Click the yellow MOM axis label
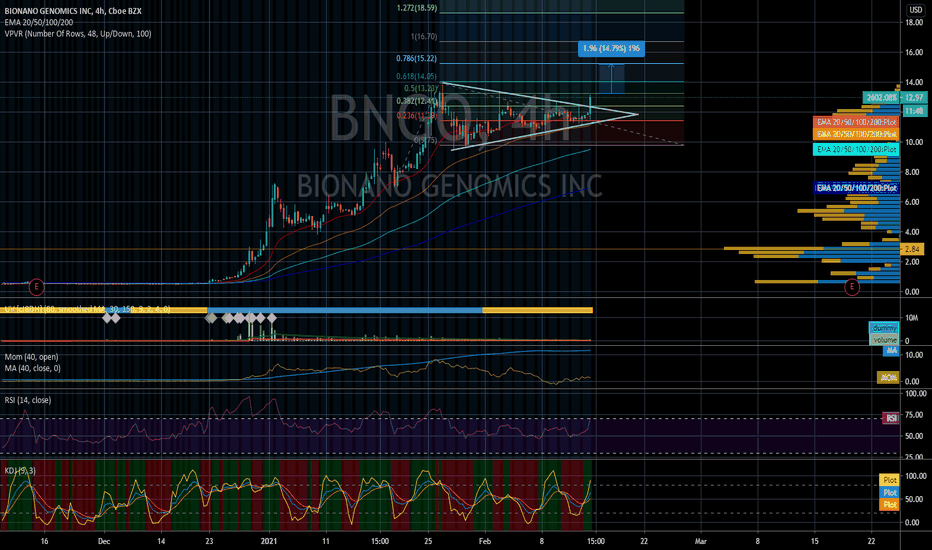Viewport: 932px width, 550px height. (888, 377)
